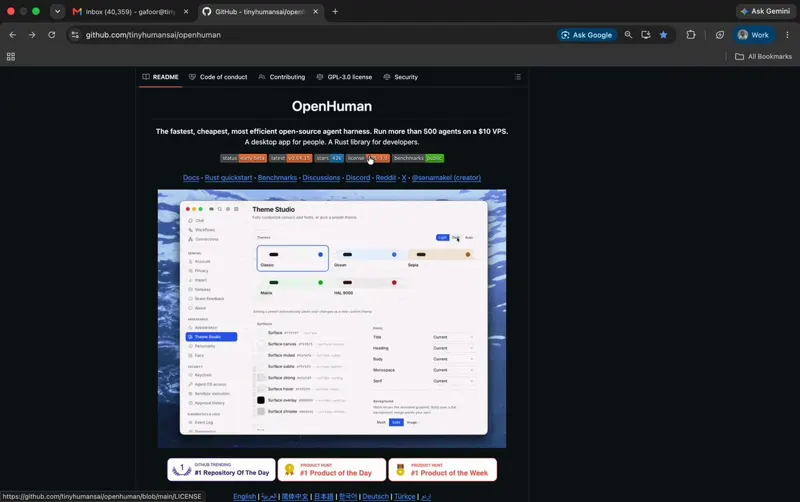Click the #1 Repository Of The Day badge
800x502 pixels.
coord(221,469)
